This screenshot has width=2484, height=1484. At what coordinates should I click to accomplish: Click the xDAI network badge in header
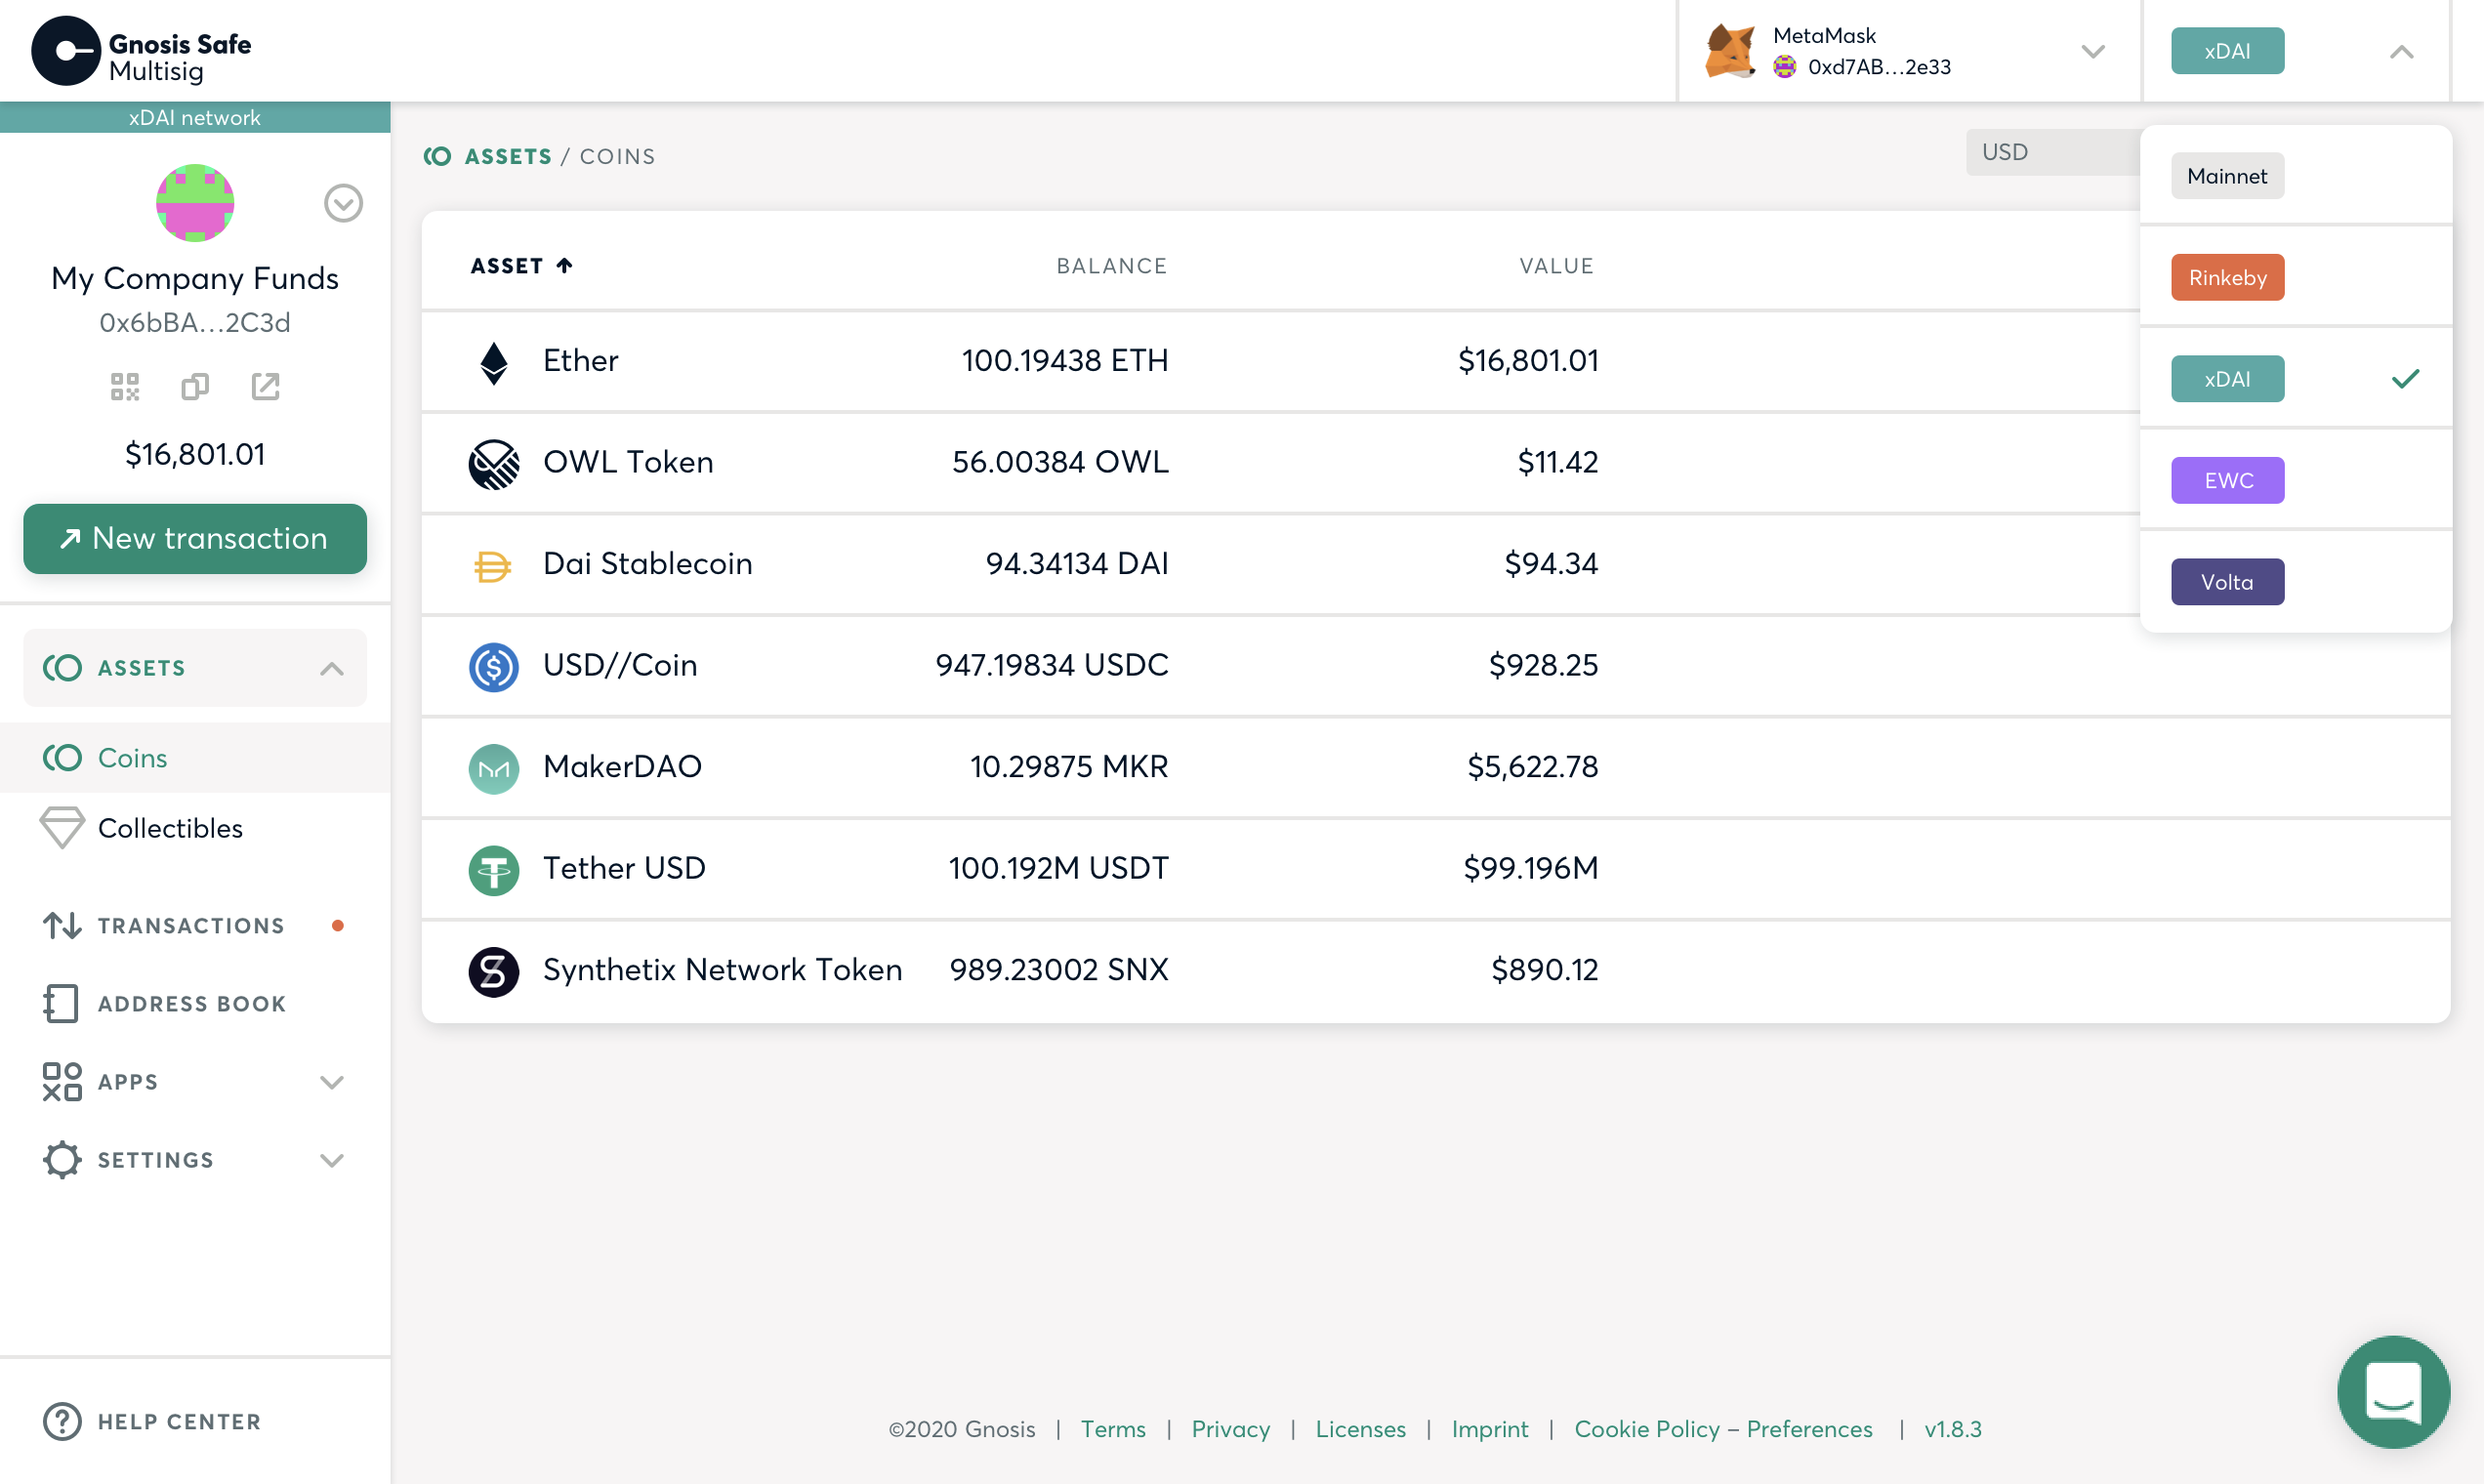(2227, 51)
